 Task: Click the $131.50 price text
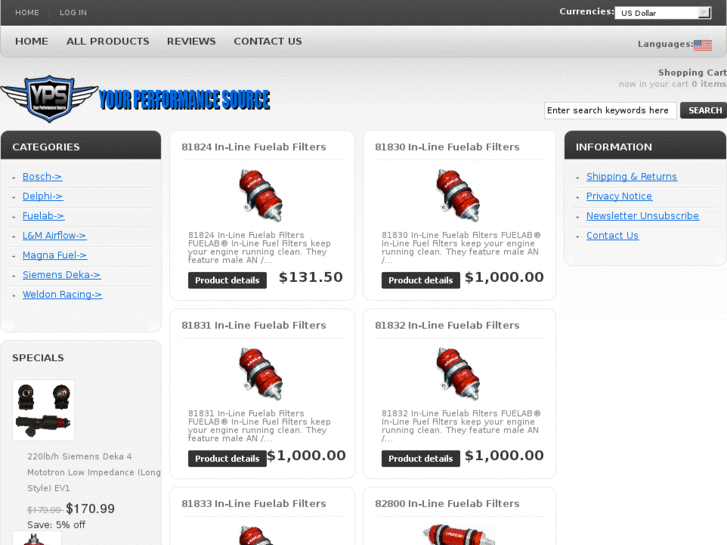(311, 277)
